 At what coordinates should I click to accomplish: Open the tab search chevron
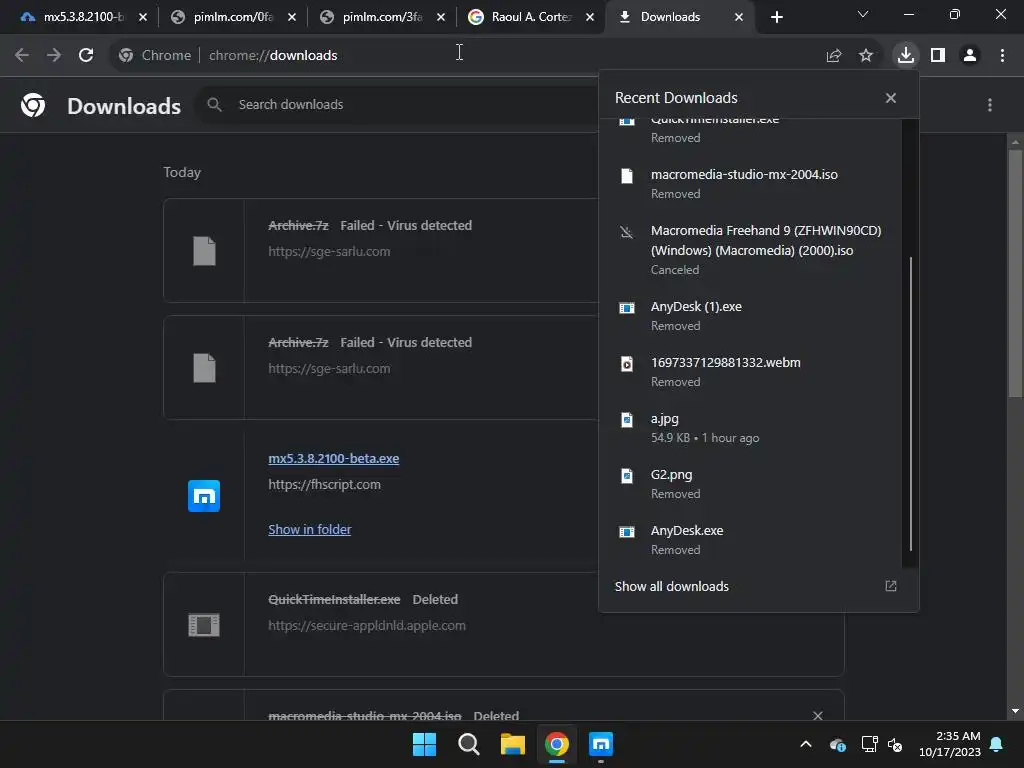pyautogui.click(x=863, y=14)
